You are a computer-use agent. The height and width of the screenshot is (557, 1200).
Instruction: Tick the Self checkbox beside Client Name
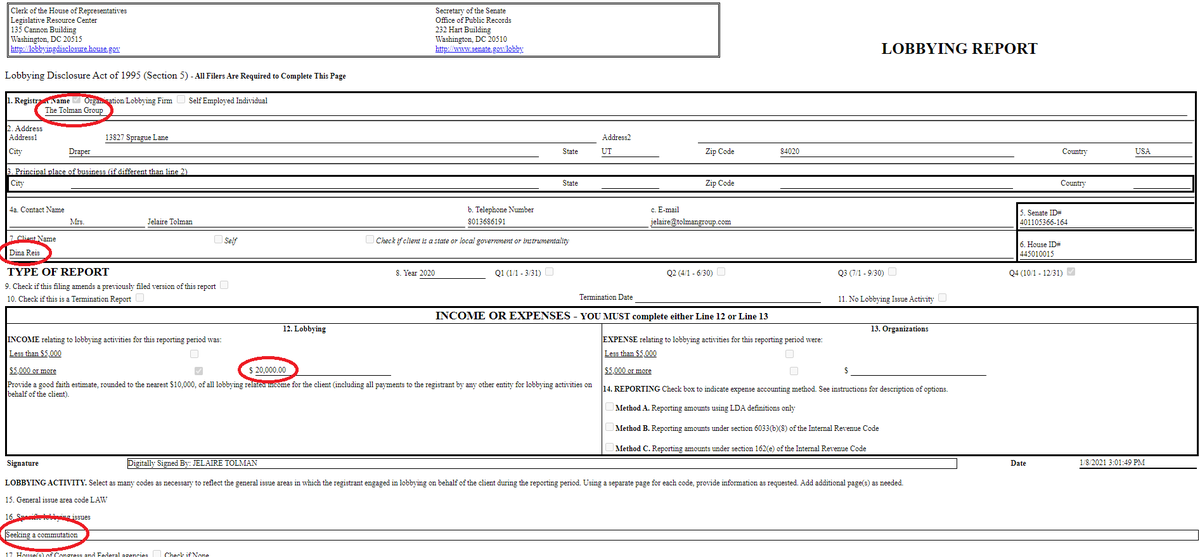(219, 240)
